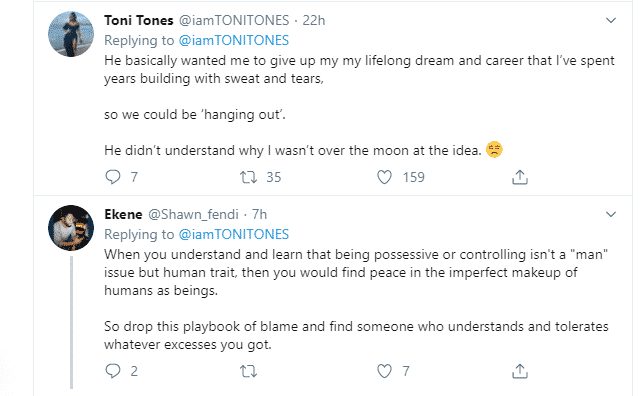Image resolution: width=644 pixels, height=396 pixels.
Task: Open the 22h timestamp on Toni's tweet
Action: [x=314, y=20]
